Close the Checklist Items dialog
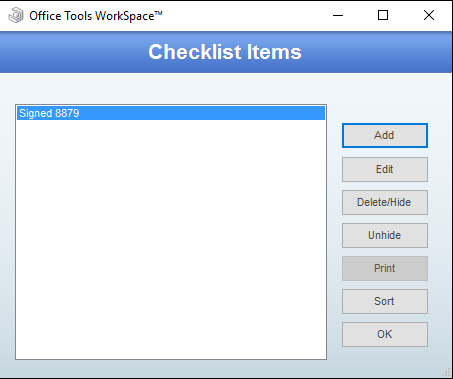 429,15
